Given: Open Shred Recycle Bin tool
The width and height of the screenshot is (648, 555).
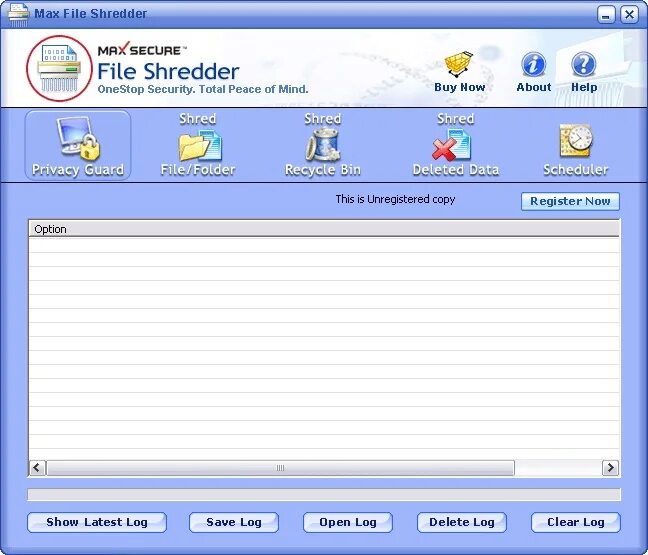Looking at the screenshot, I should coord(323,145).
